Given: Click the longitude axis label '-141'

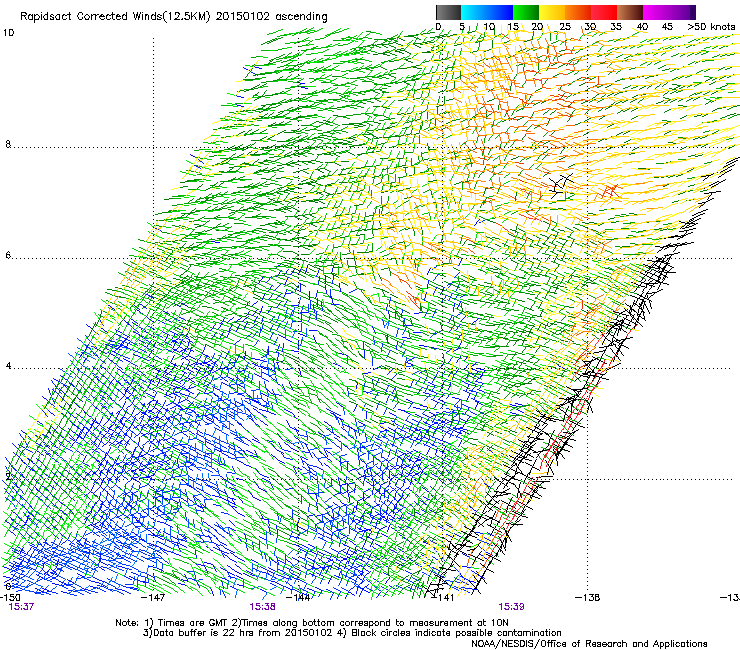Looking at the screenshot, I should pyautogui.click(x=442, y=597).
